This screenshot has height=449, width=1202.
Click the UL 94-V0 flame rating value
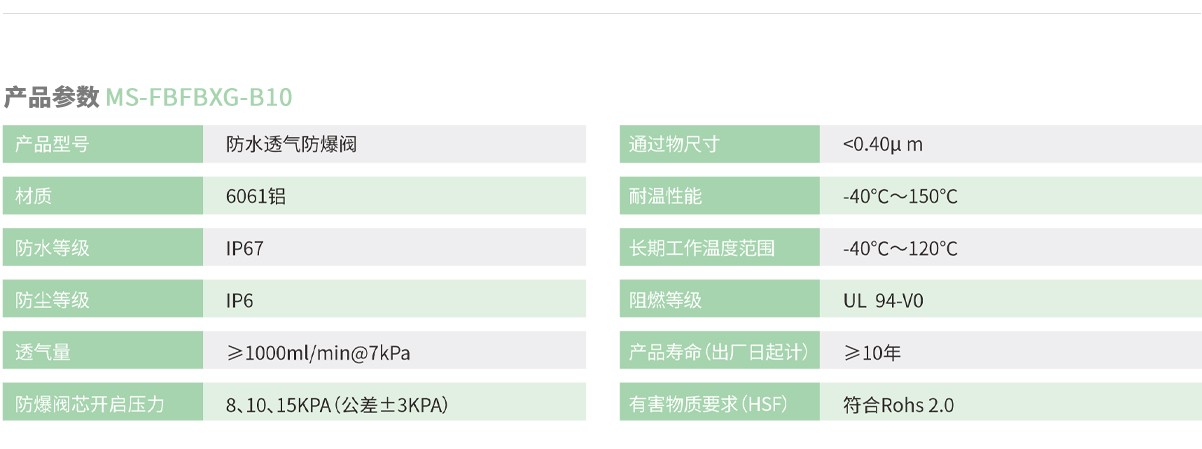click(x=884, y=300)
